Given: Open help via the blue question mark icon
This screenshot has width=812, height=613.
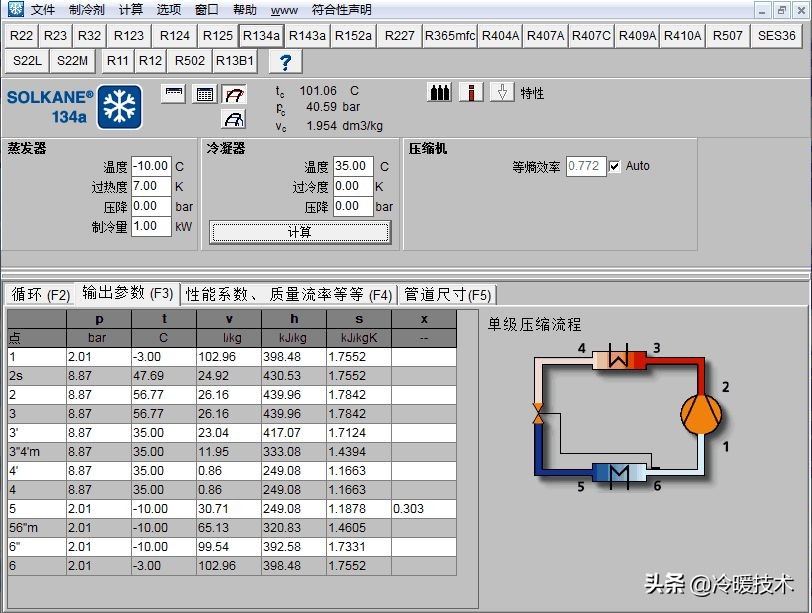Looking at the screenshot, I should (x=286, y=60).
